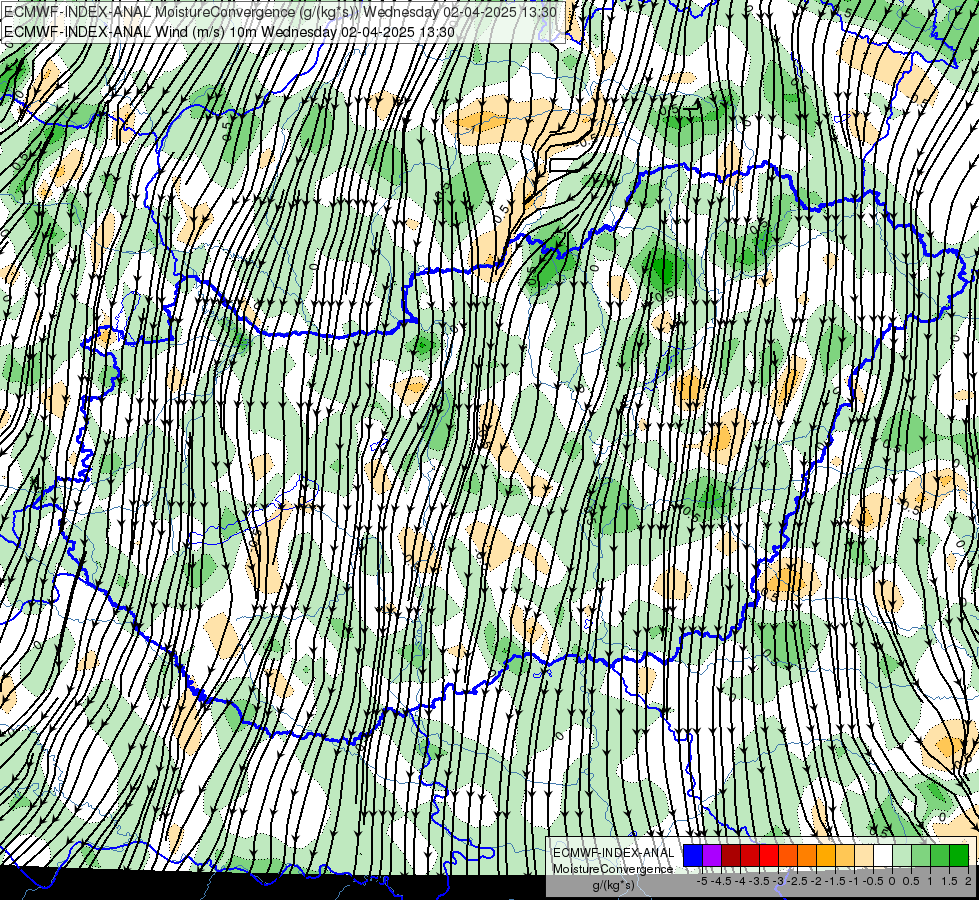The height and width of the screenshot is (900, 979).
Task: Click the legend's MoistureConvergence label
Action: pyautogui.click(x=612, y=869)
